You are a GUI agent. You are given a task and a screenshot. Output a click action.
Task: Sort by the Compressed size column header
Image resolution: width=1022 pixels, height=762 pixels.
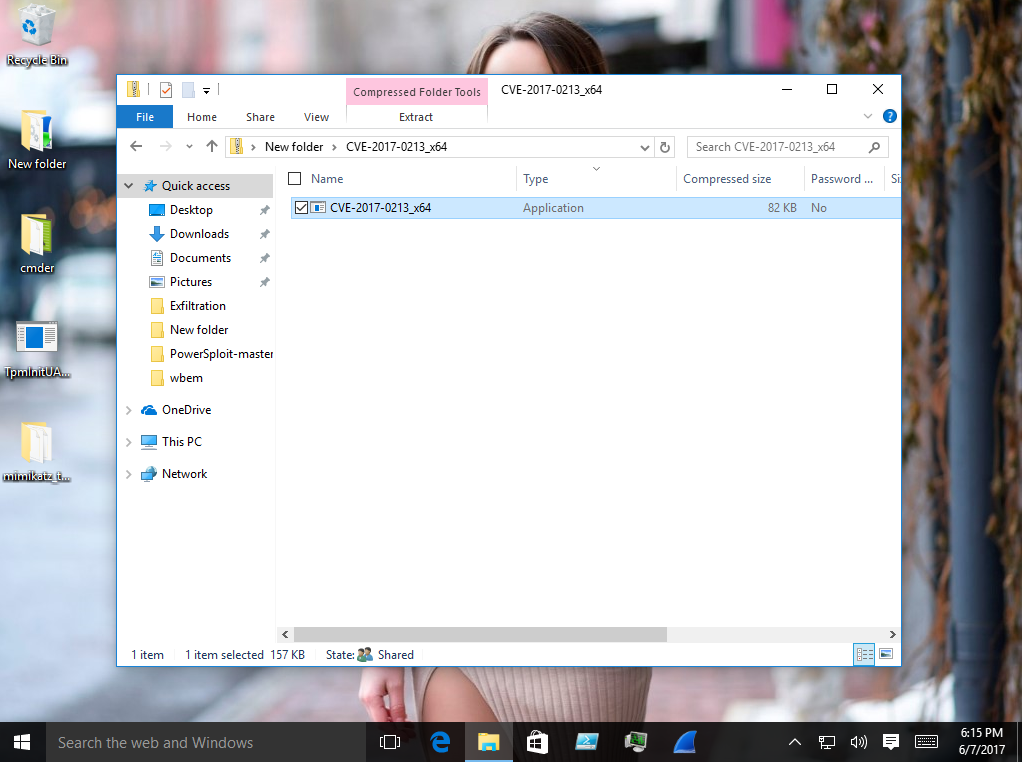tap(739, 179)
